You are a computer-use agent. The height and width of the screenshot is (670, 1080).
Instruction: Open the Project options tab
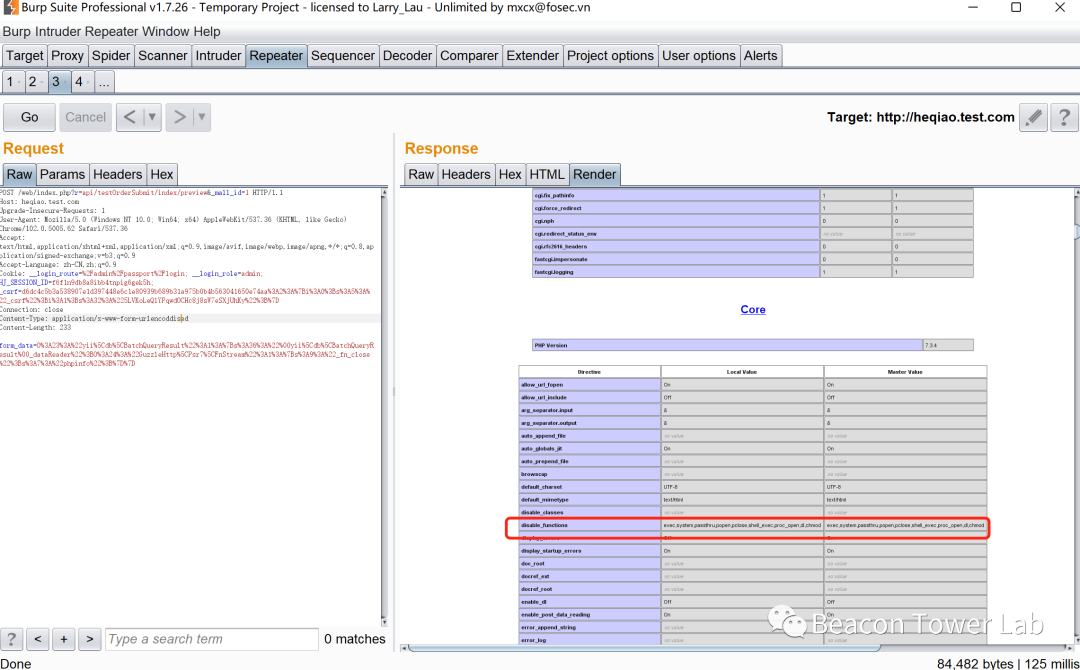[x=610, y=56]
